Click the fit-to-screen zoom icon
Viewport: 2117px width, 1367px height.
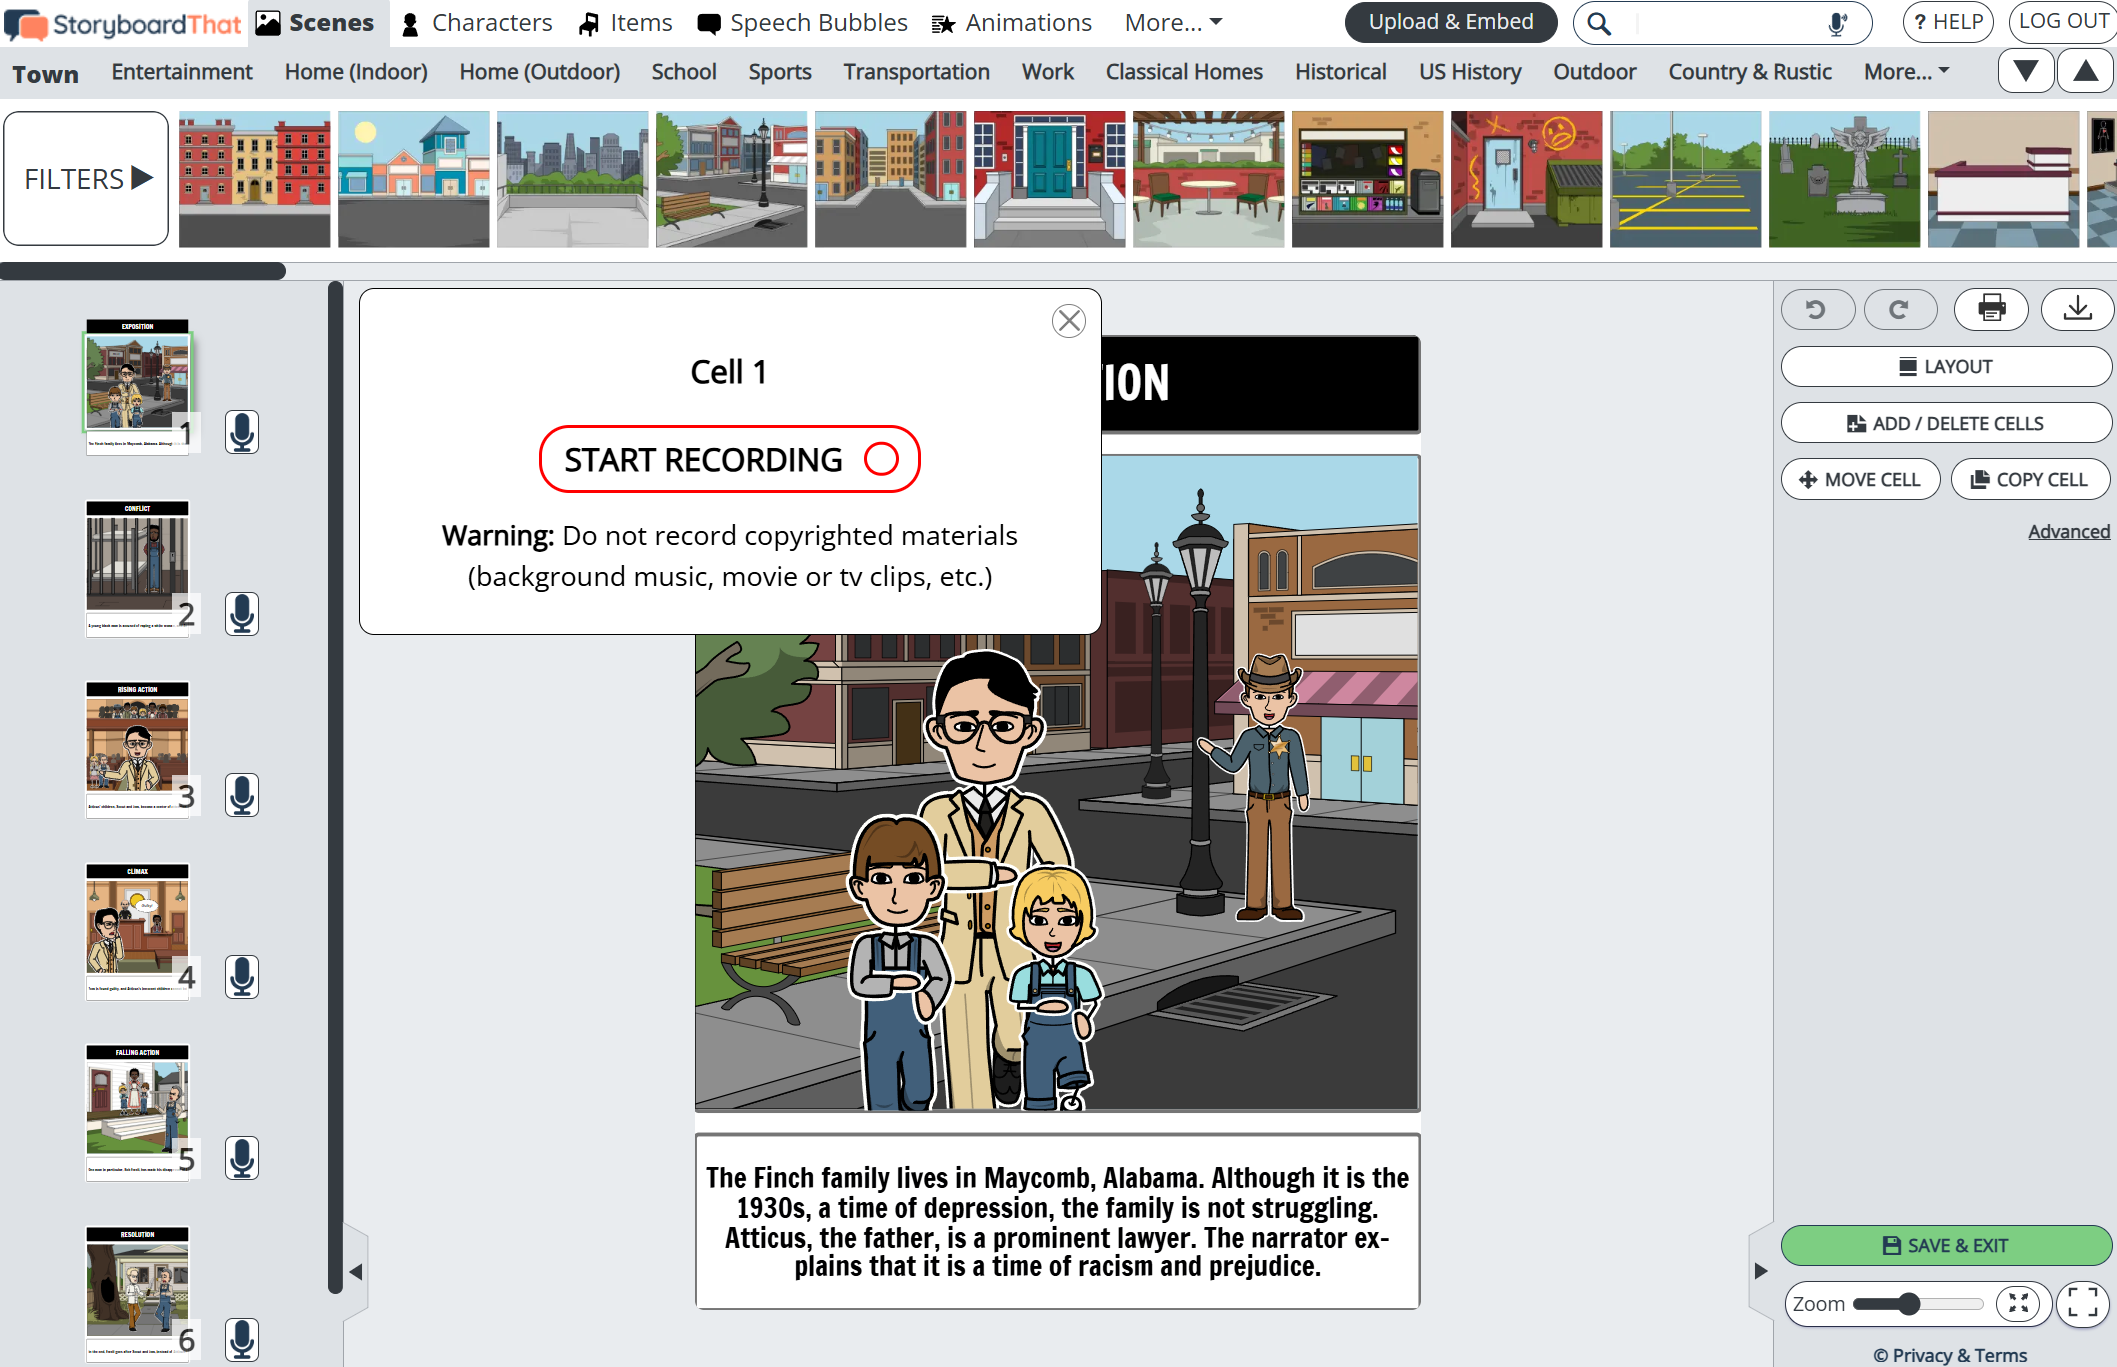coord(2019,1304)
